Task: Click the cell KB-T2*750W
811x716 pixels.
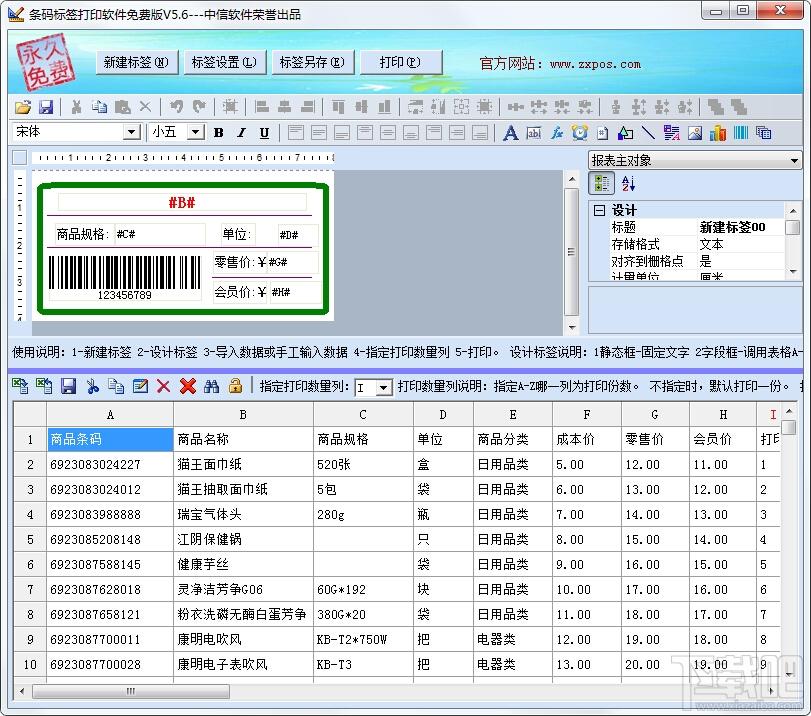Action: [363, 639]
